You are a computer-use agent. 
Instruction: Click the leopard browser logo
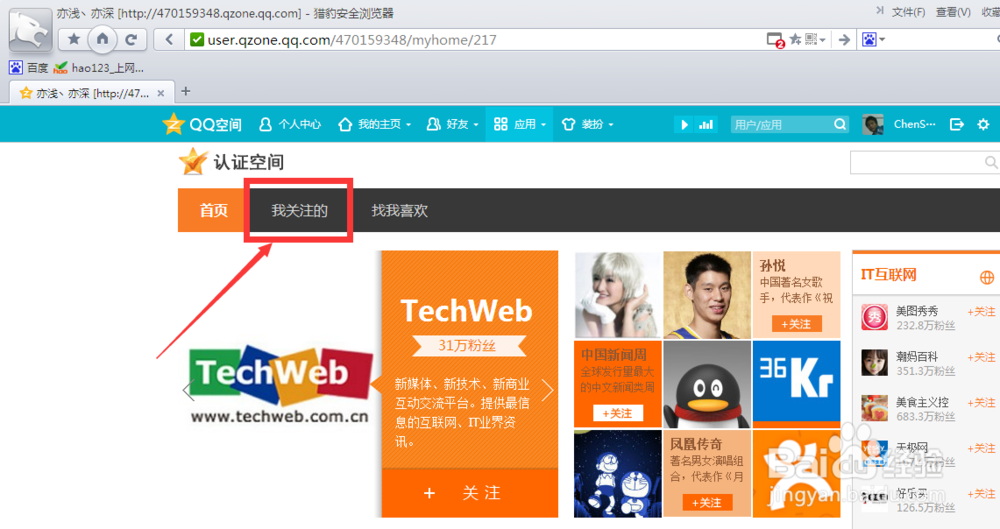pos(30,31)
